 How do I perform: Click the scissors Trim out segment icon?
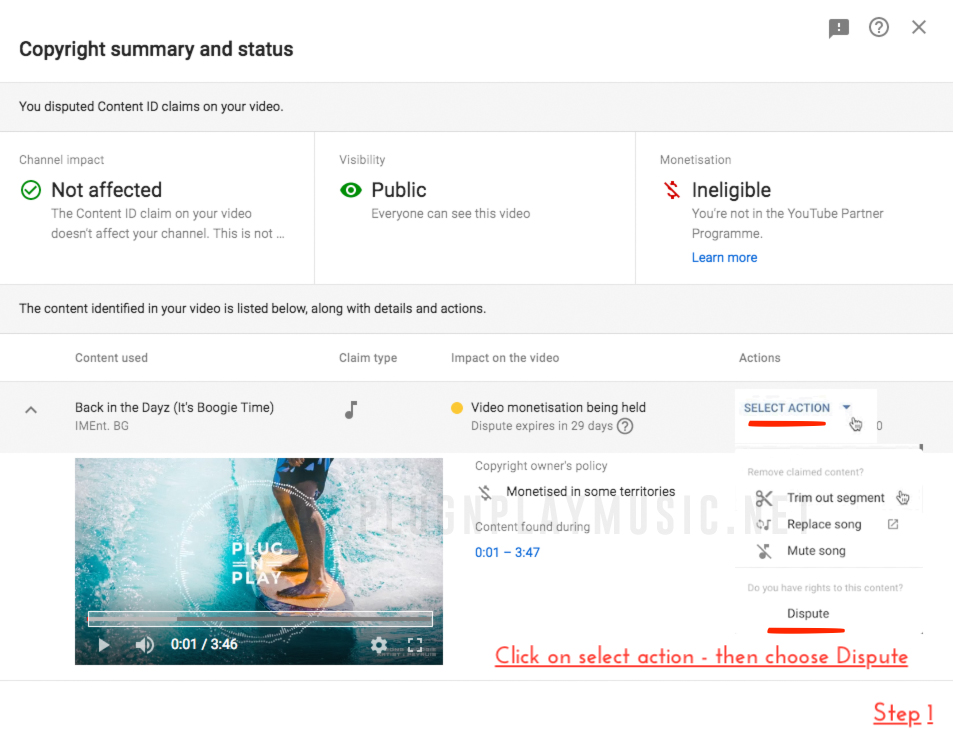click(765, 498)
